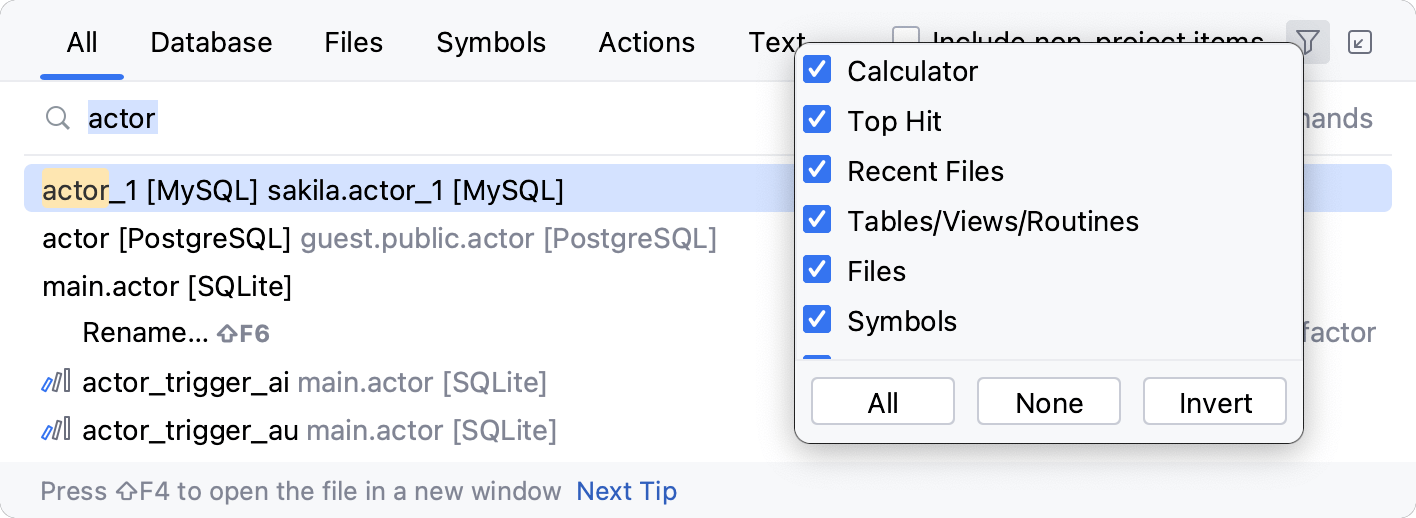Select the Actions tab
The height and width of the screenshot is (518, 1416).
(x=646, y=42)
